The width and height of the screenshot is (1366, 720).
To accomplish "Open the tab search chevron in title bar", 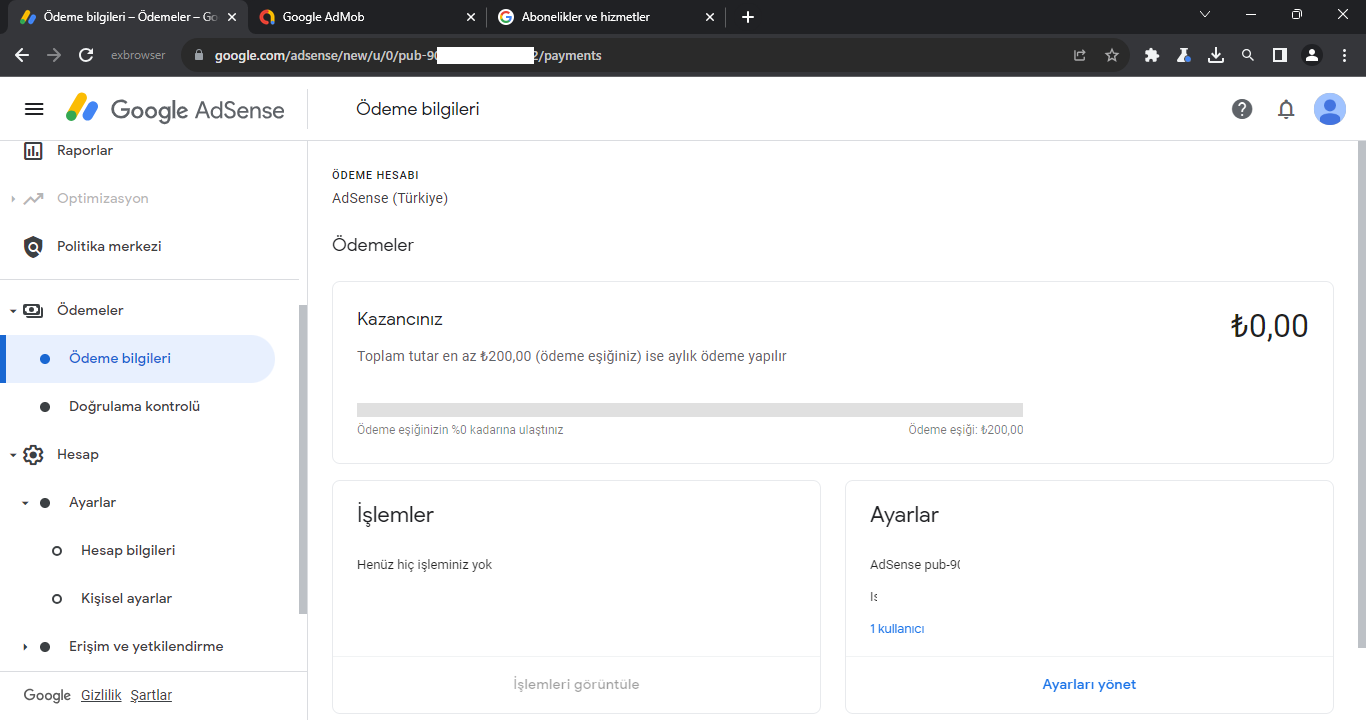I will click(x=1205, y=14).
